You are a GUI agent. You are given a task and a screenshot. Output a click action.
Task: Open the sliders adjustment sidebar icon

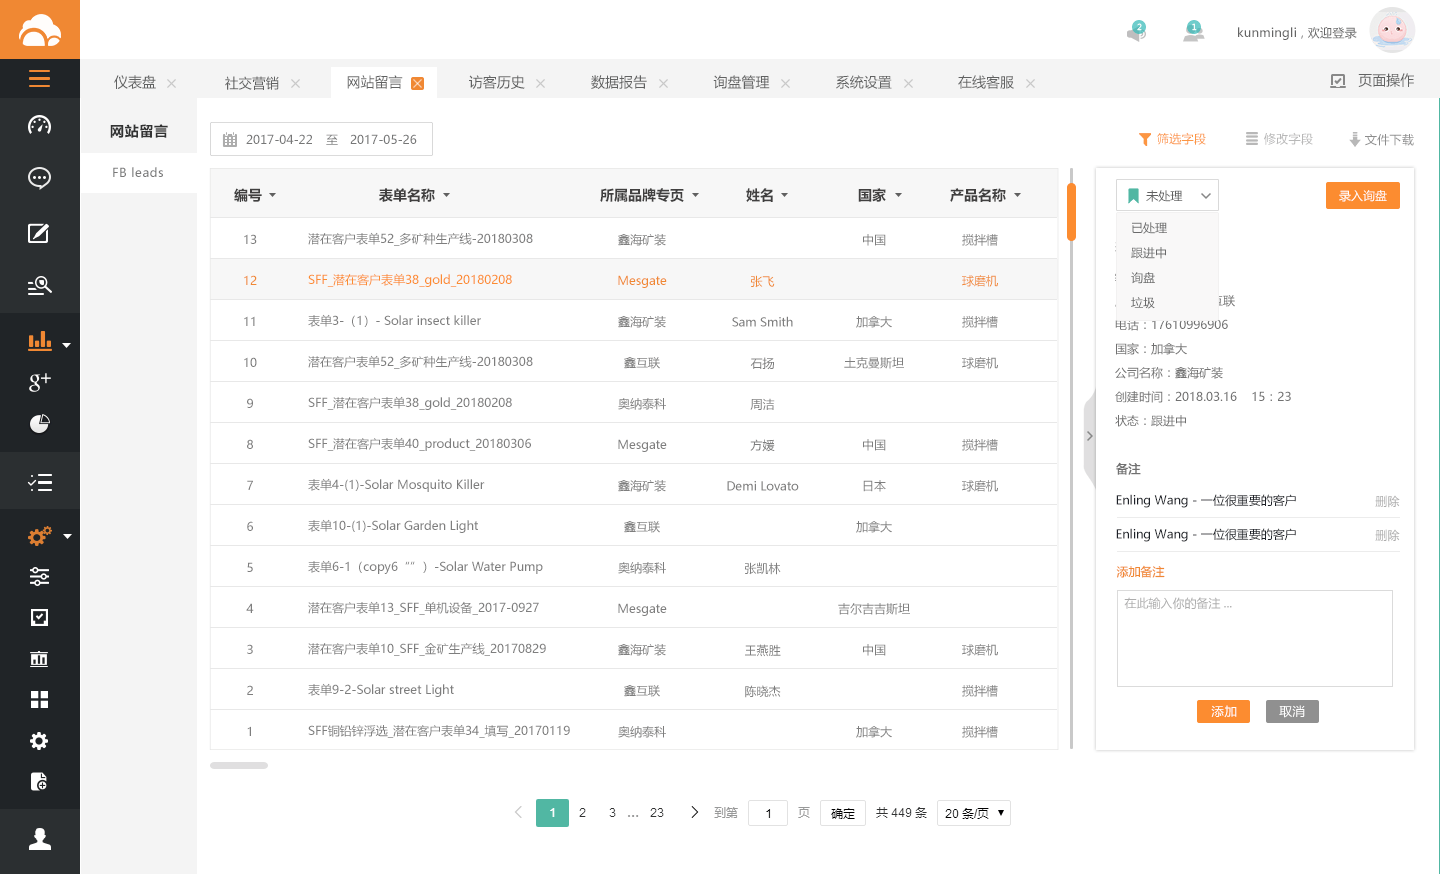pos(40,577)
